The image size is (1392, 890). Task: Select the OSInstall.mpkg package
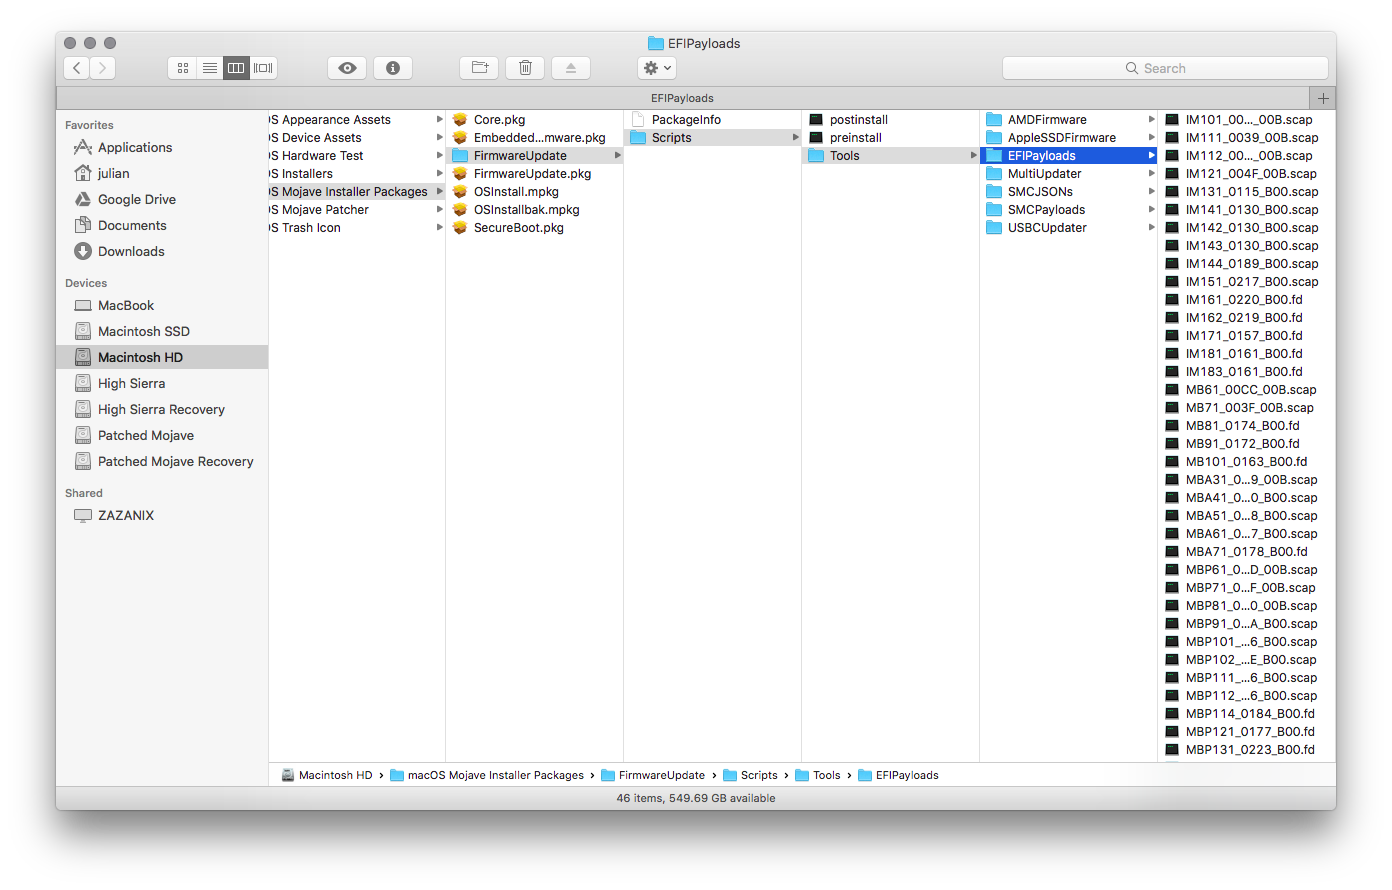click(534, 191)
